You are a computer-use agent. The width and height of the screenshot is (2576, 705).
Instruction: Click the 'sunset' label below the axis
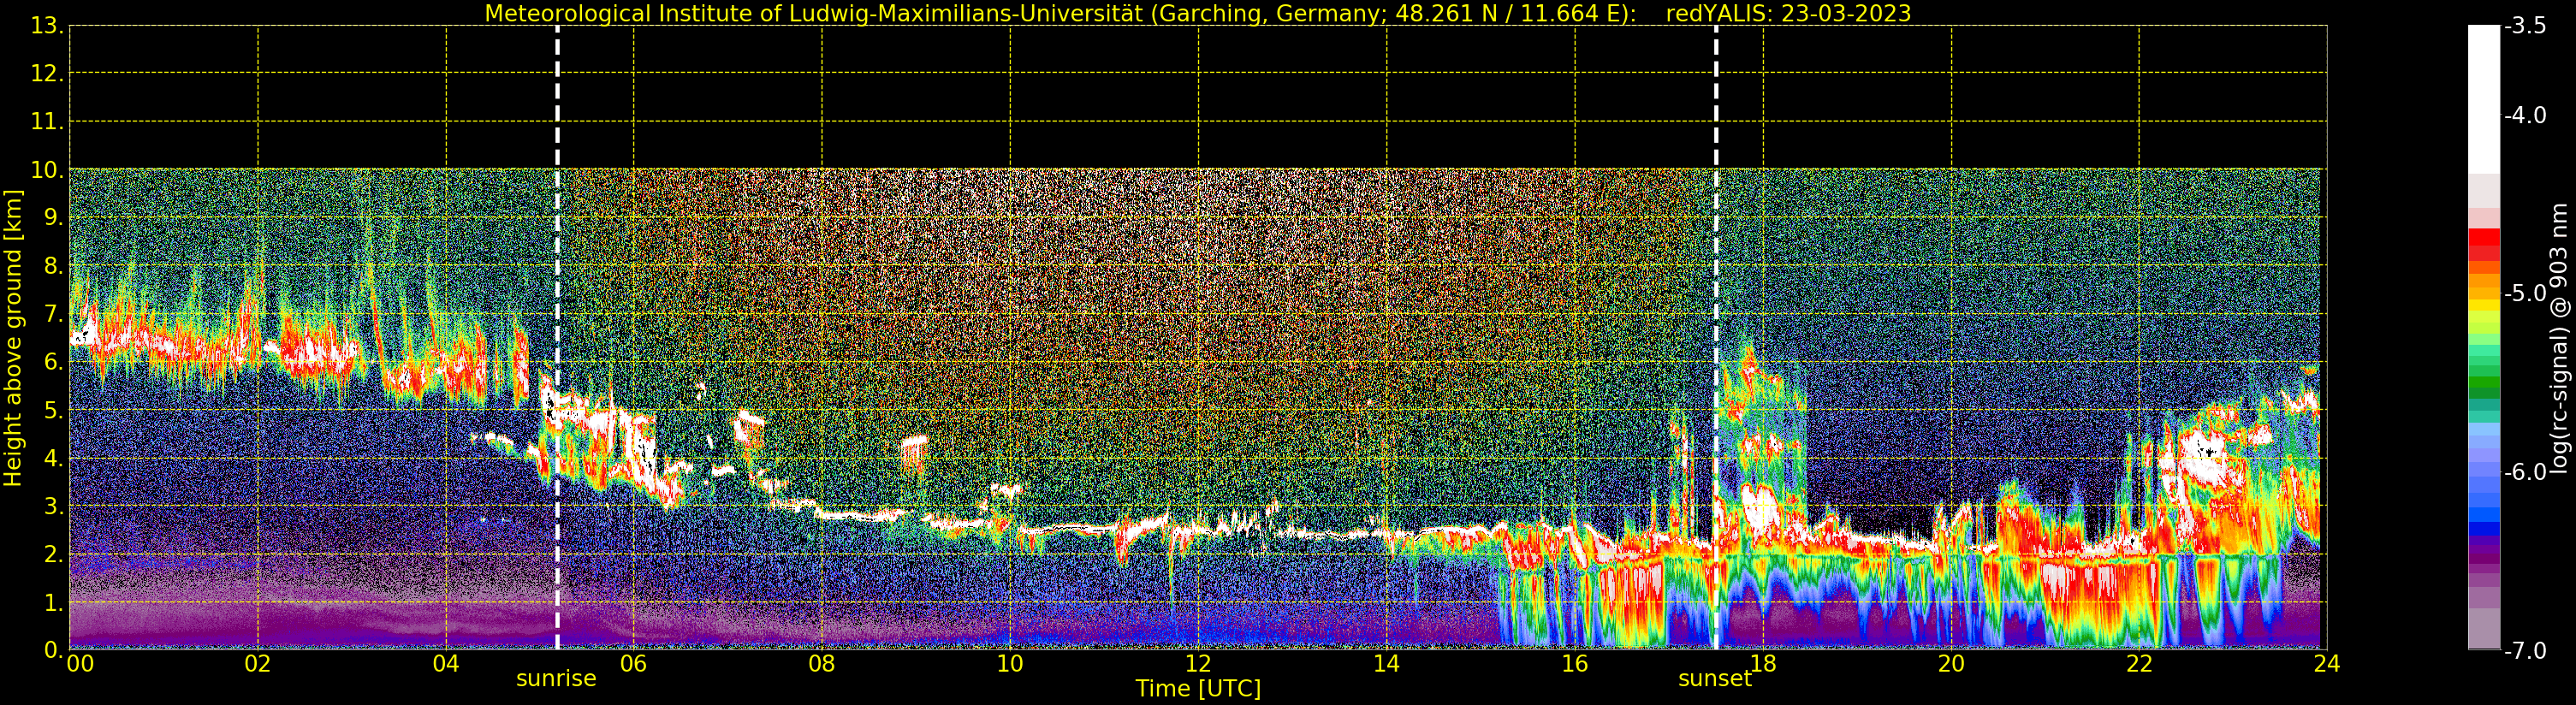[1715, 679]
